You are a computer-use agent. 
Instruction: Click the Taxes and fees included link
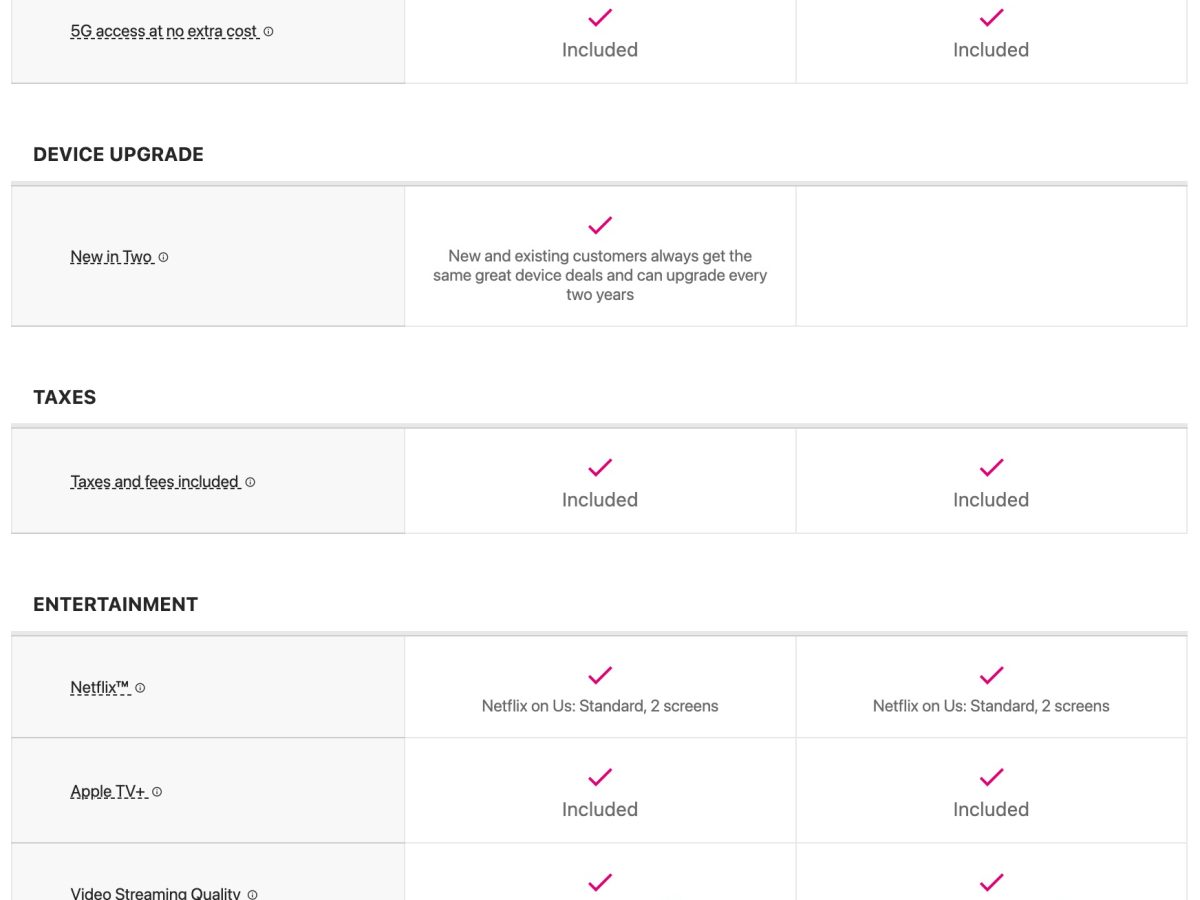click(155, 482)
